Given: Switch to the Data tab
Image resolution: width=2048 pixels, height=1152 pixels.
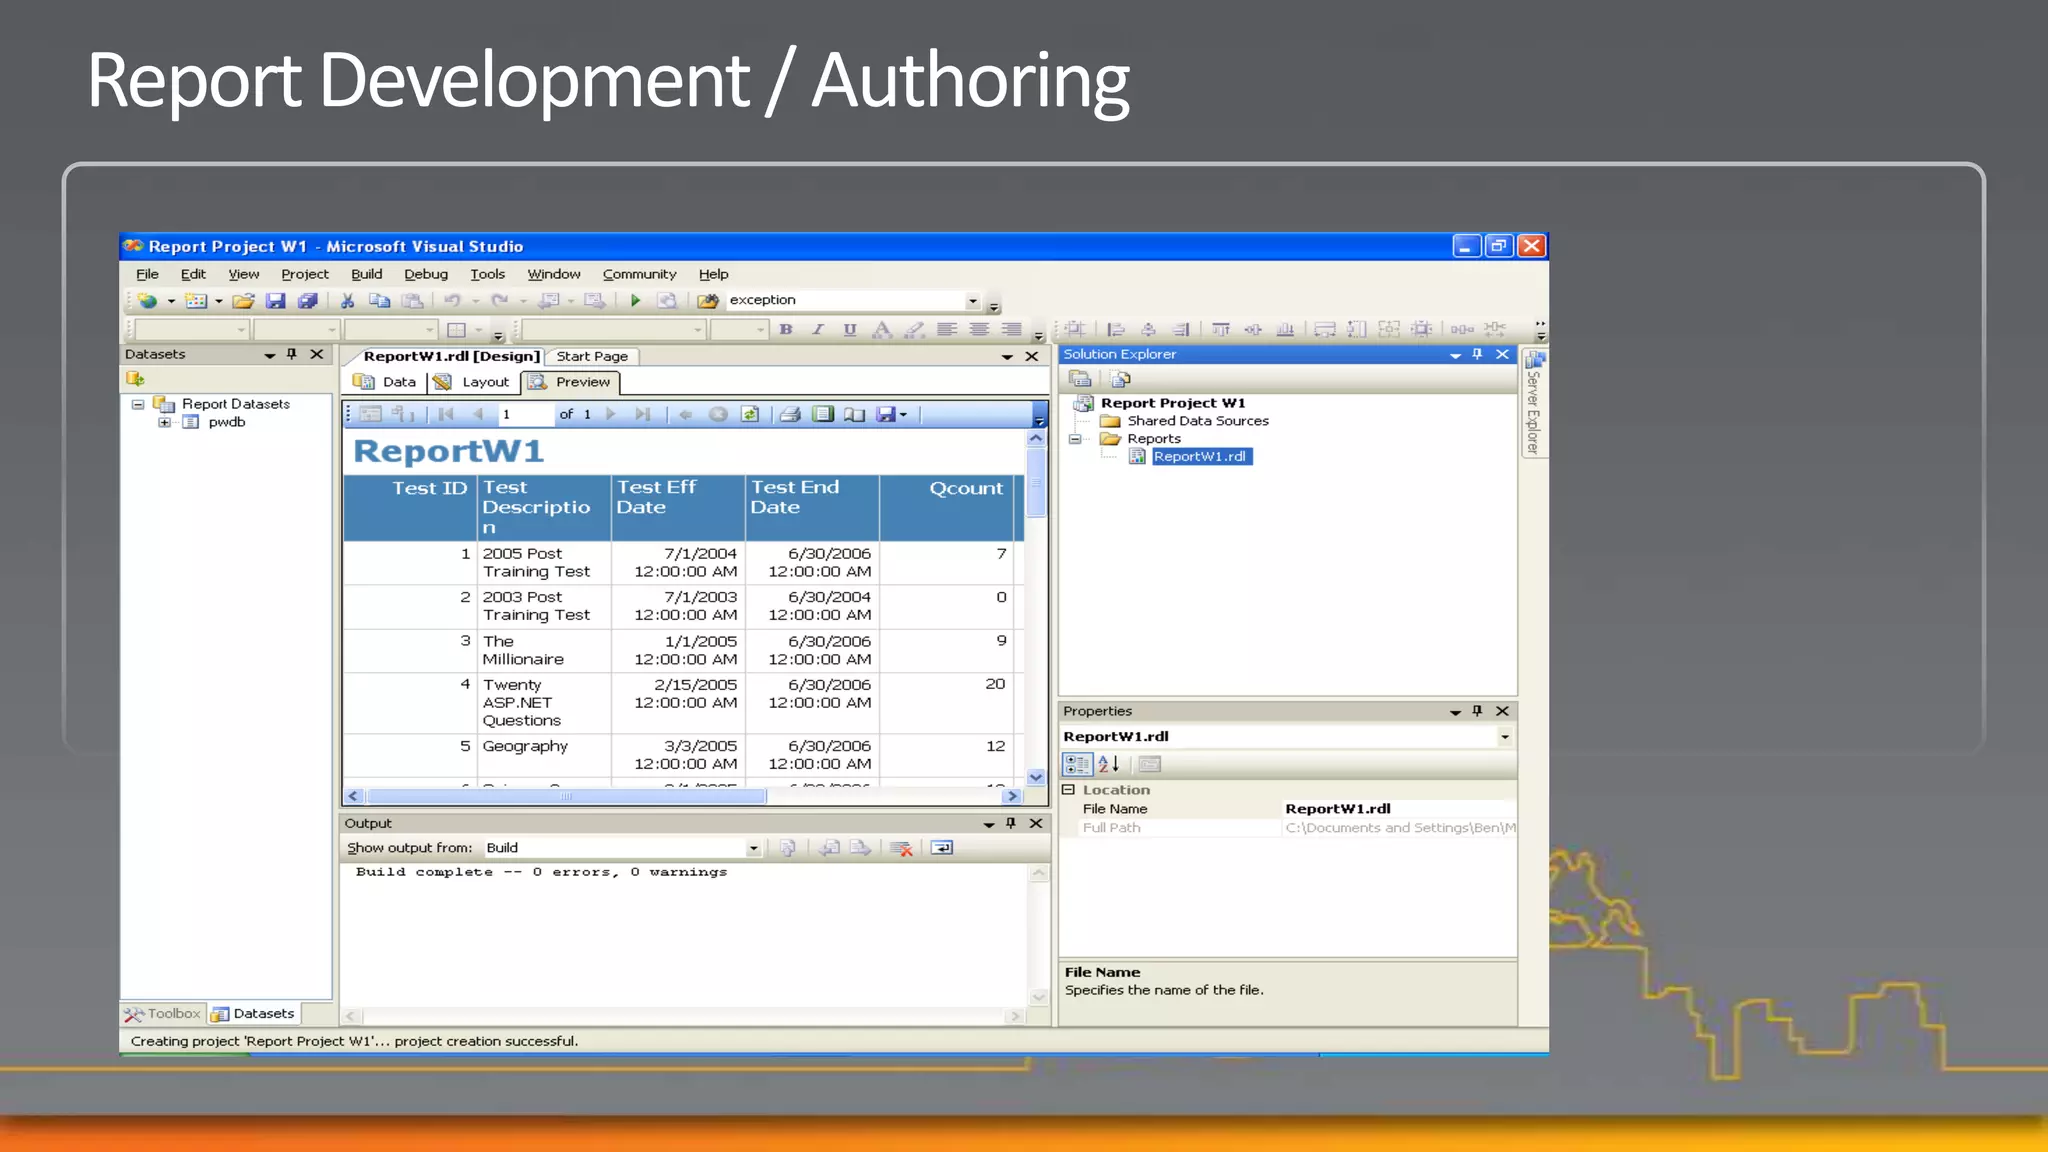Looking at the screenshot, I should click(385, 382).
